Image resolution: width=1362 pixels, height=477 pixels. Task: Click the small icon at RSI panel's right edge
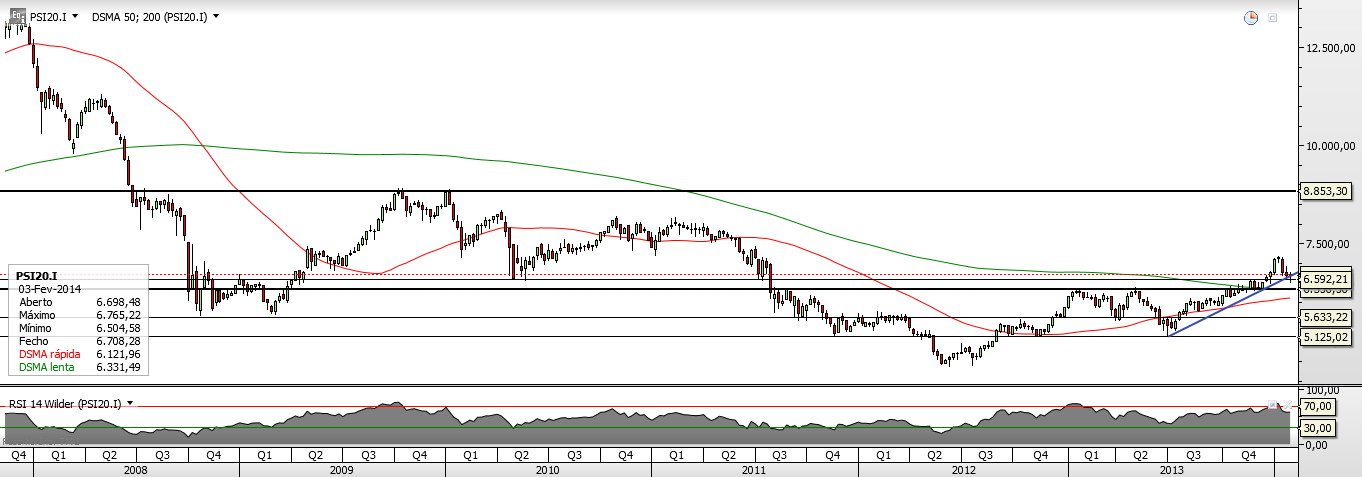[1273, 405]
